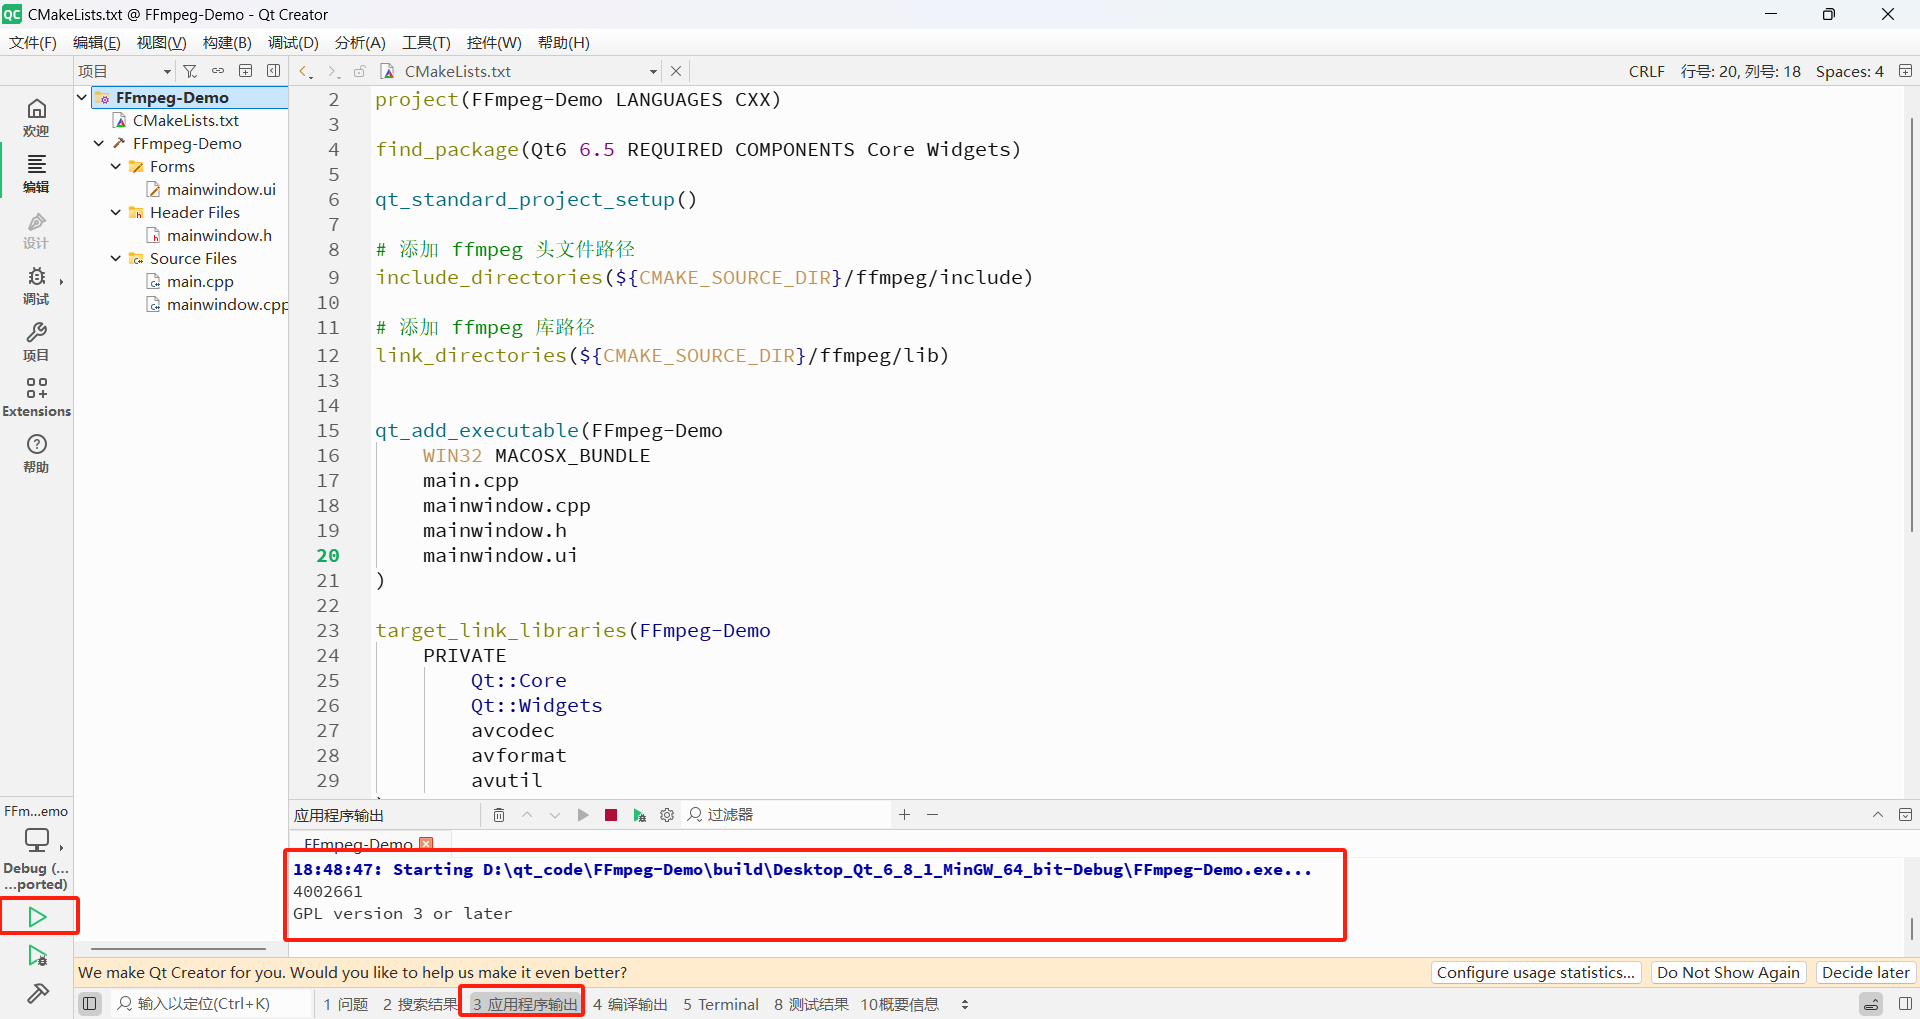Open the 工具 menu
The image size is (1920, 1019).
tap(426, 42)
